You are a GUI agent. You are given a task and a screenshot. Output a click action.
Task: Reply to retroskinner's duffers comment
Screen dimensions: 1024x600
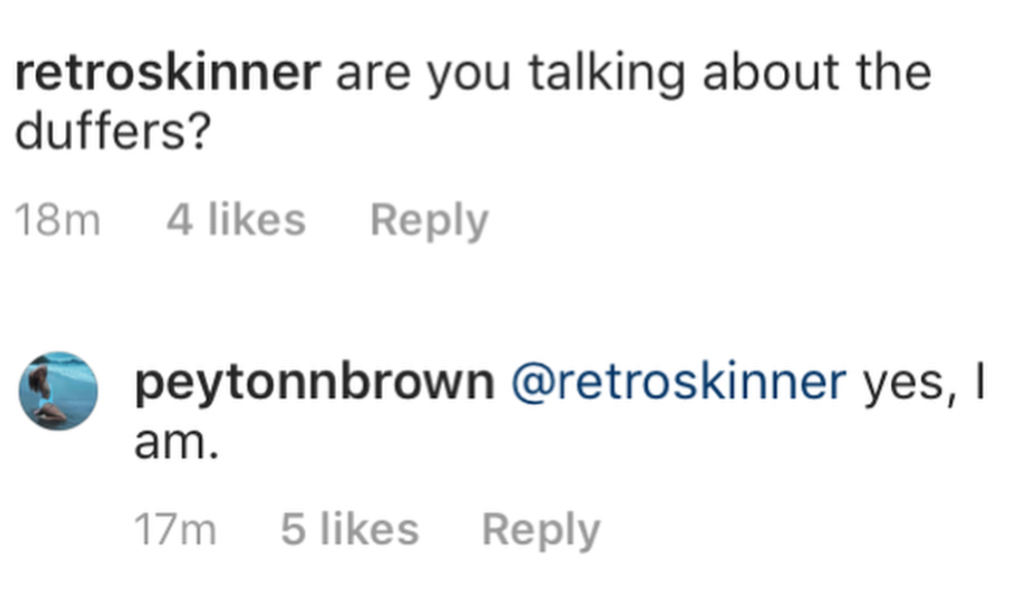click(429, 220)
